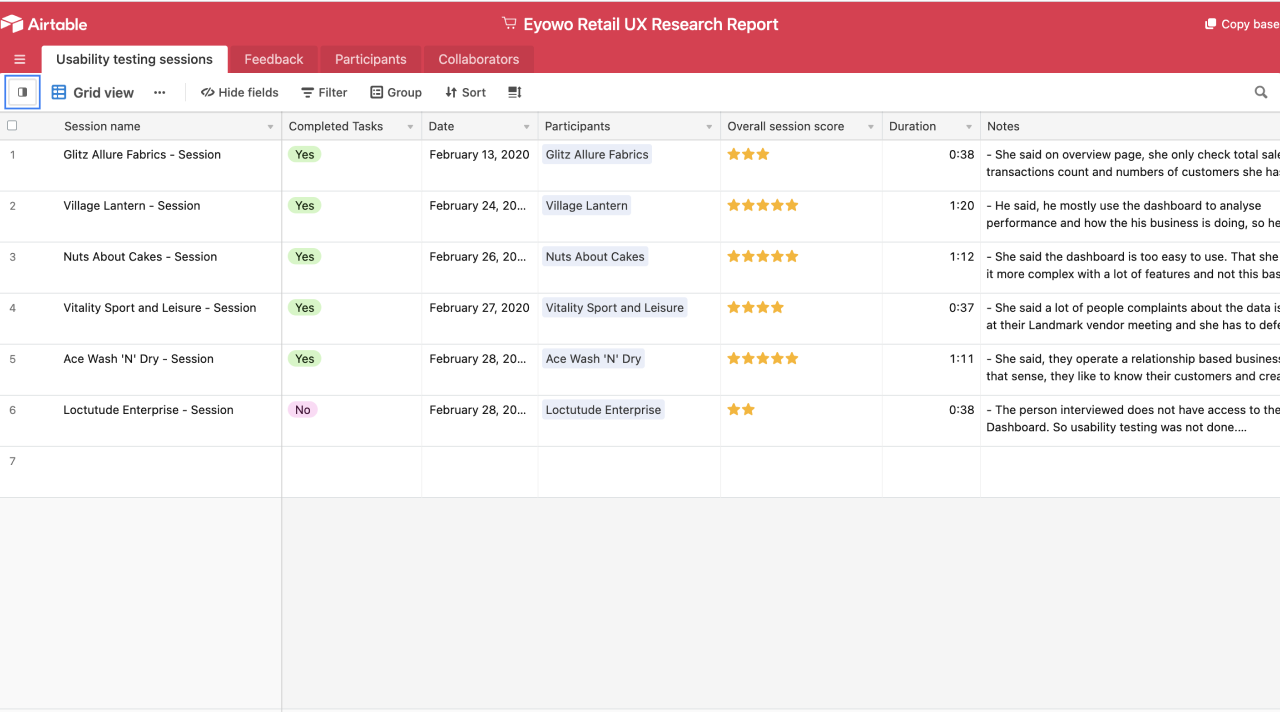1280x712 pixels.
Task: Click the Sort button
Action: pos(465,92)
